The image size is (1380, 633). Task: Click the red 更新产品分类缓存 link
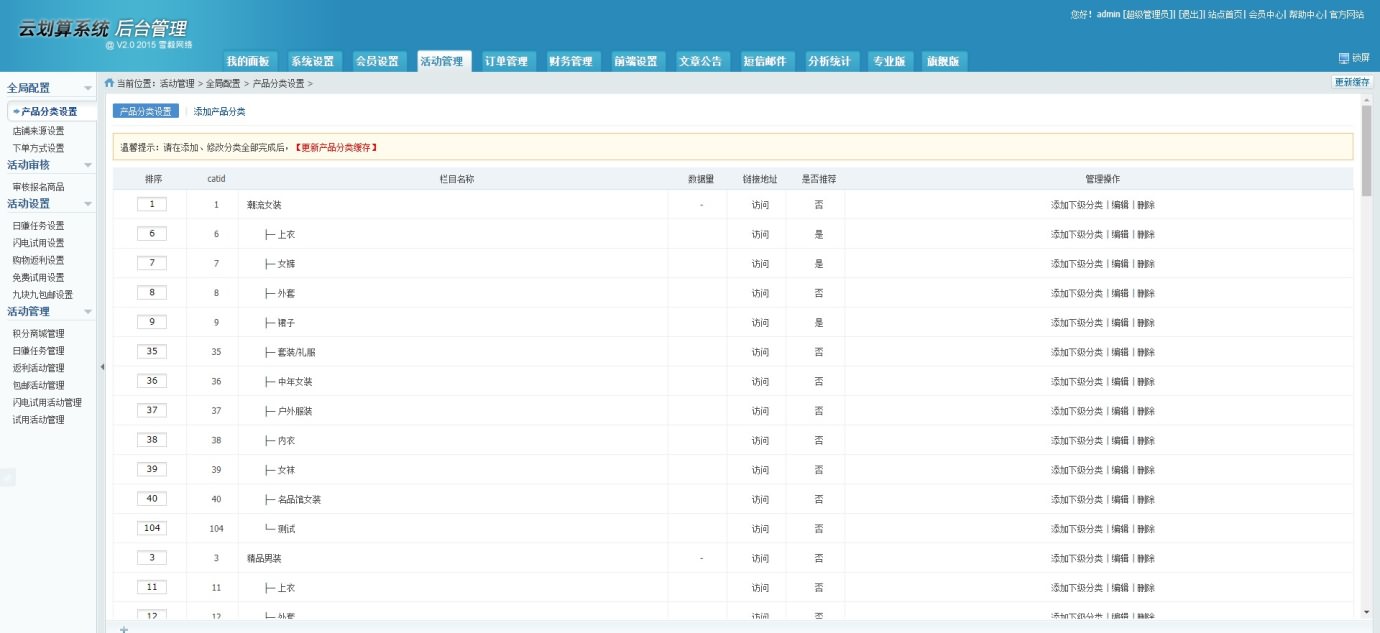[x=336, y=147]
